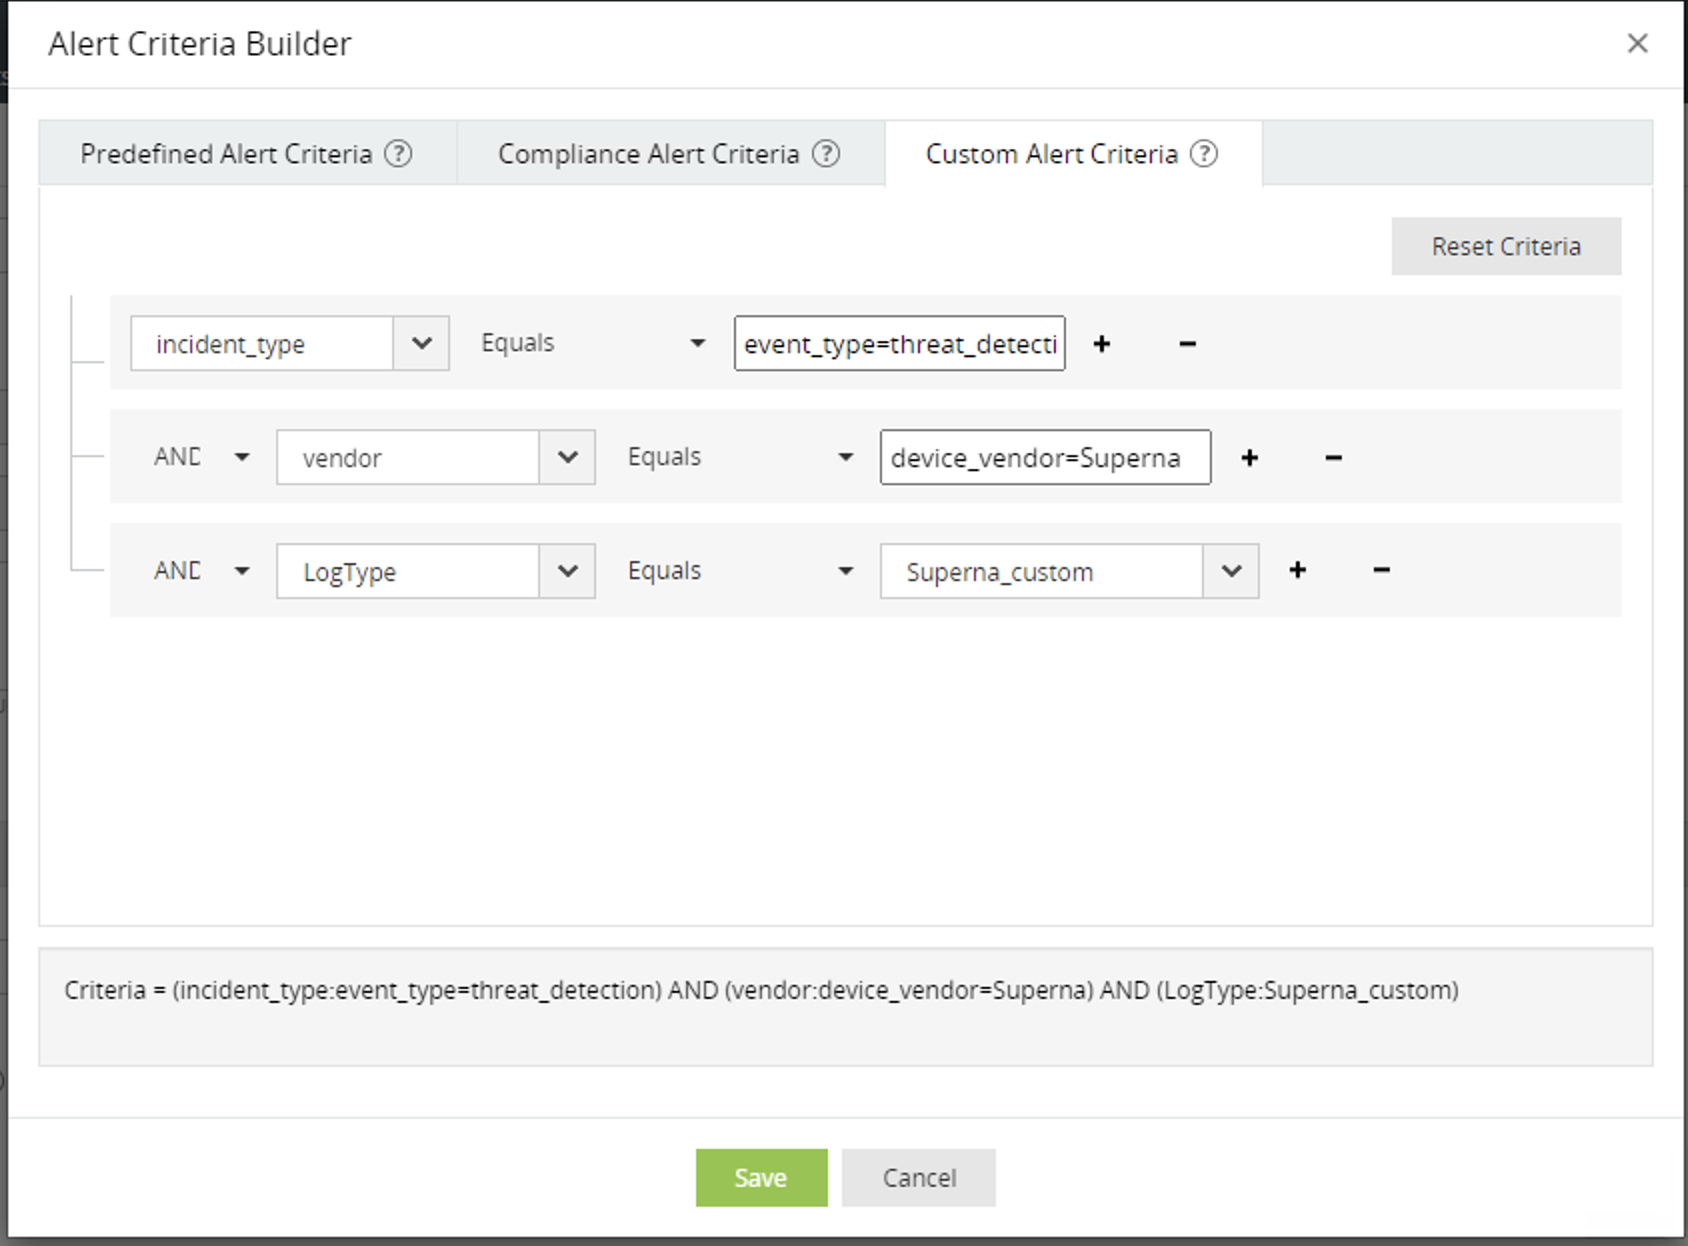Add a condition after the vendor row

click(x=1249, y=457)
